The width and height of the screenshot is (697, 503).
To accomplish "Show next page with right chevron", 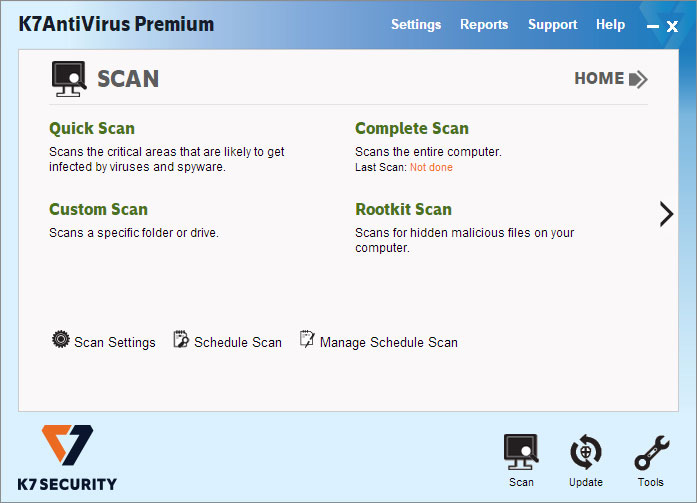I will [x=666, y=214].
